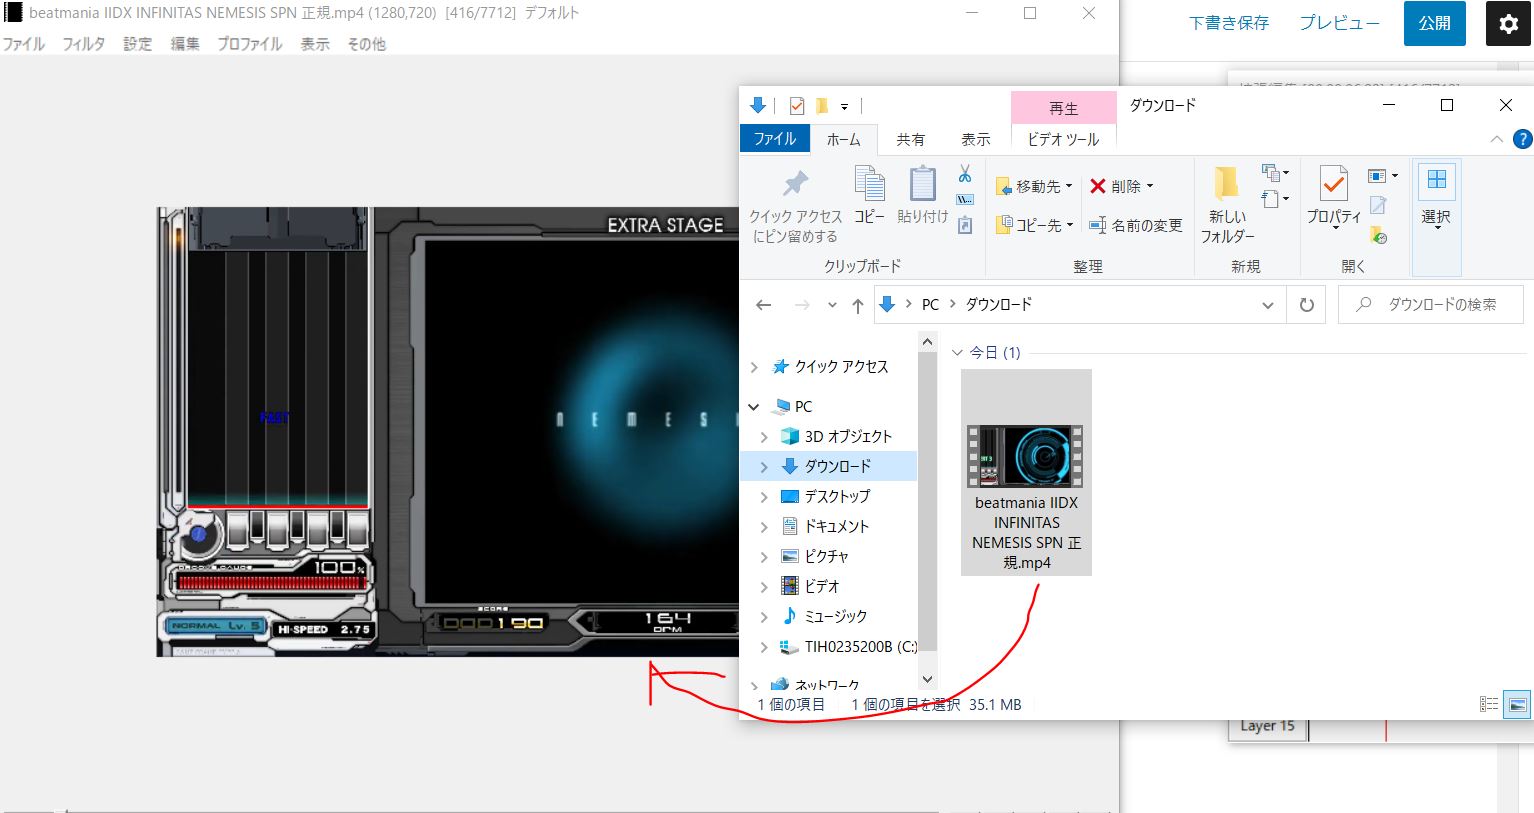The height and width of the screenshot is (813, 1534).
Task: Expand the クイック アクセス tree node
Action: click(x=754, y=367)
